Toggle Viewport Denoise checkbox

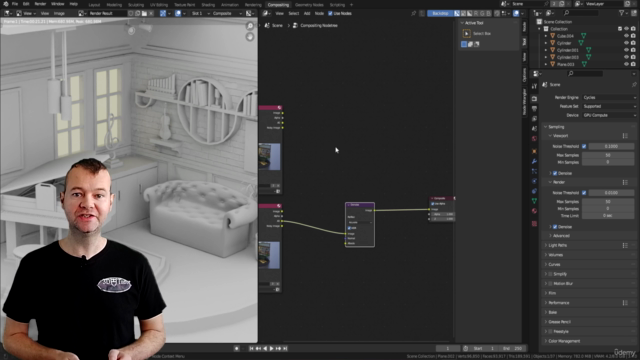[555, 173]
